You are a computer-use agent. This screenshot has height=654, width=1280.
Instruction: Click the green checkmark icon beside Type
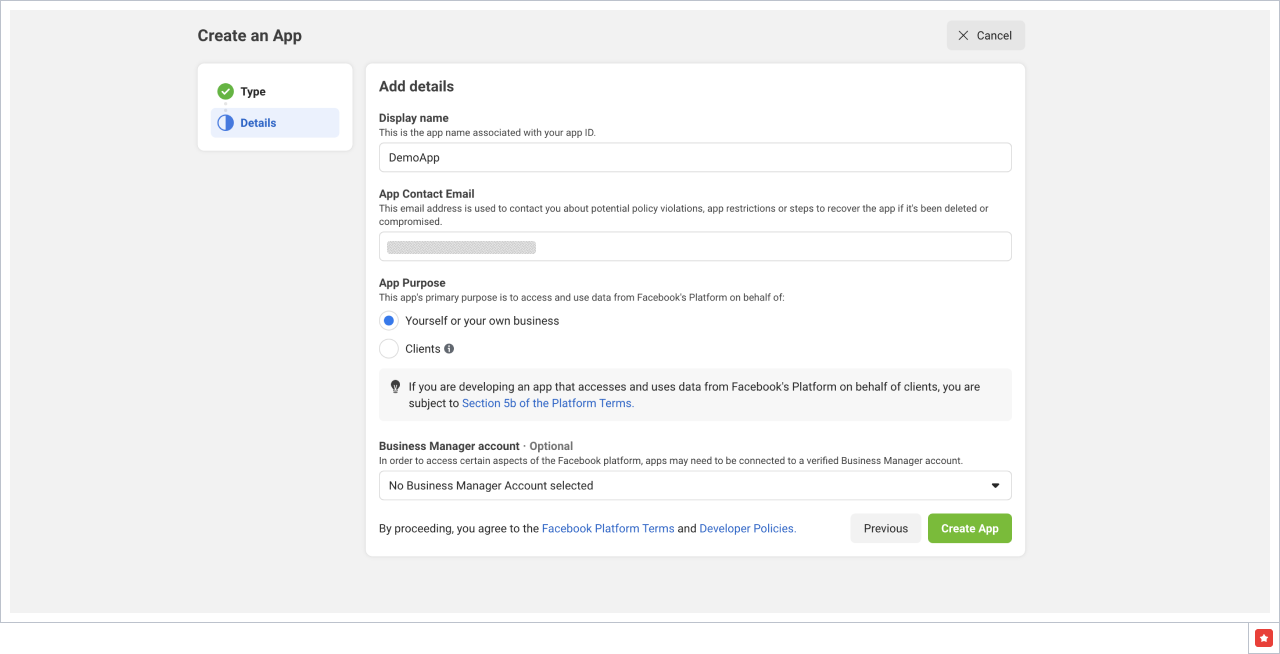(225, 91)
